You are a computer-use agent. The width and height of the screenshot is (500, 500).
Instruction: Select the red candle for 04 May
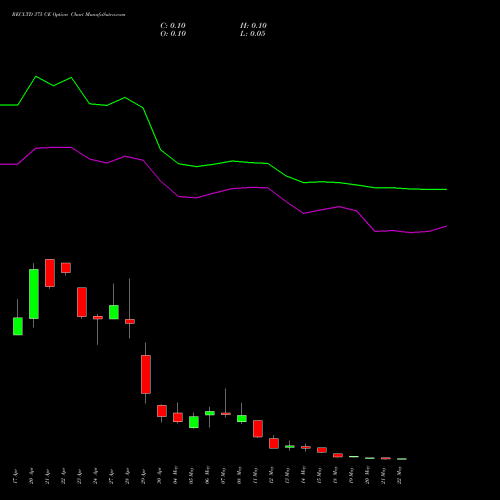click(x=178, y=417)
